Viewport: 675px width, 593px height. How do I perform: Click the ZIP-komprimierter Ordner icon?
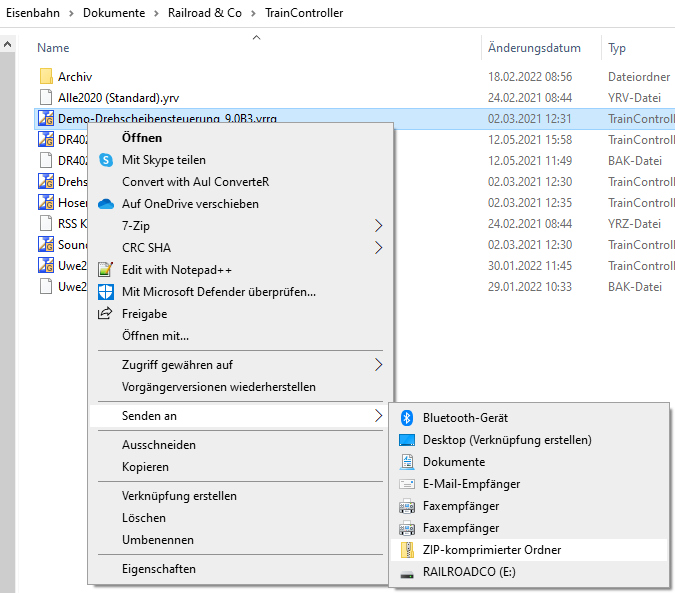click(407, 550)
